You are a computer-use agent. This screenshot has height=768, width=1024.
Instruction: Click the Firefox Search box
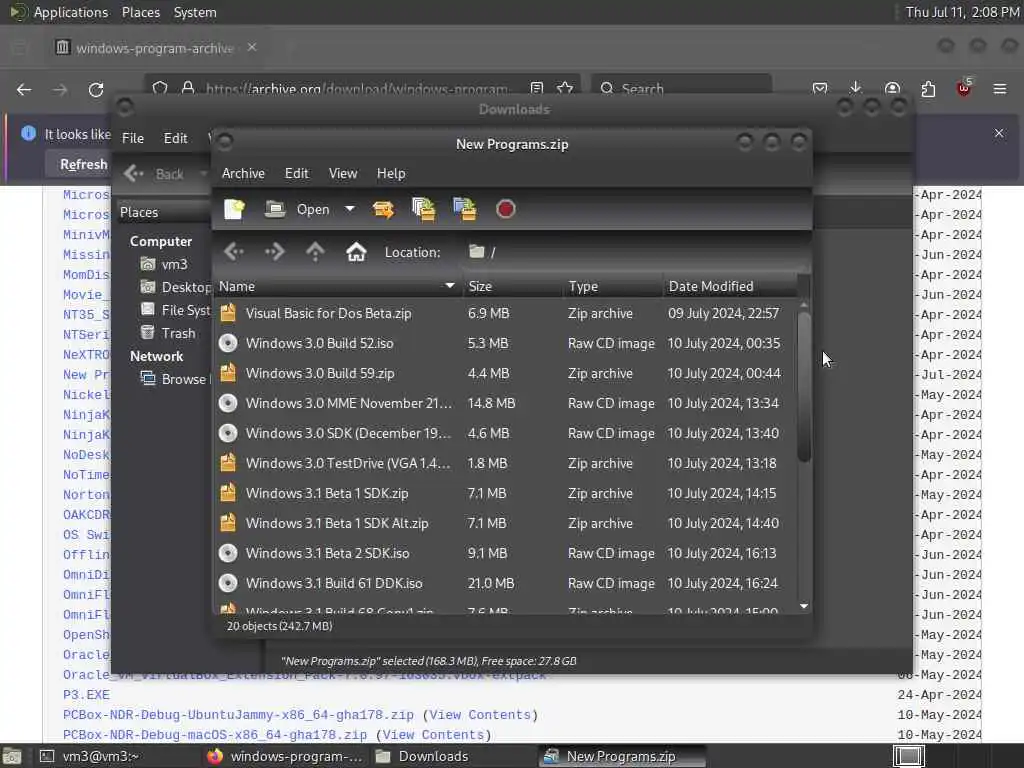click(681, 88)
